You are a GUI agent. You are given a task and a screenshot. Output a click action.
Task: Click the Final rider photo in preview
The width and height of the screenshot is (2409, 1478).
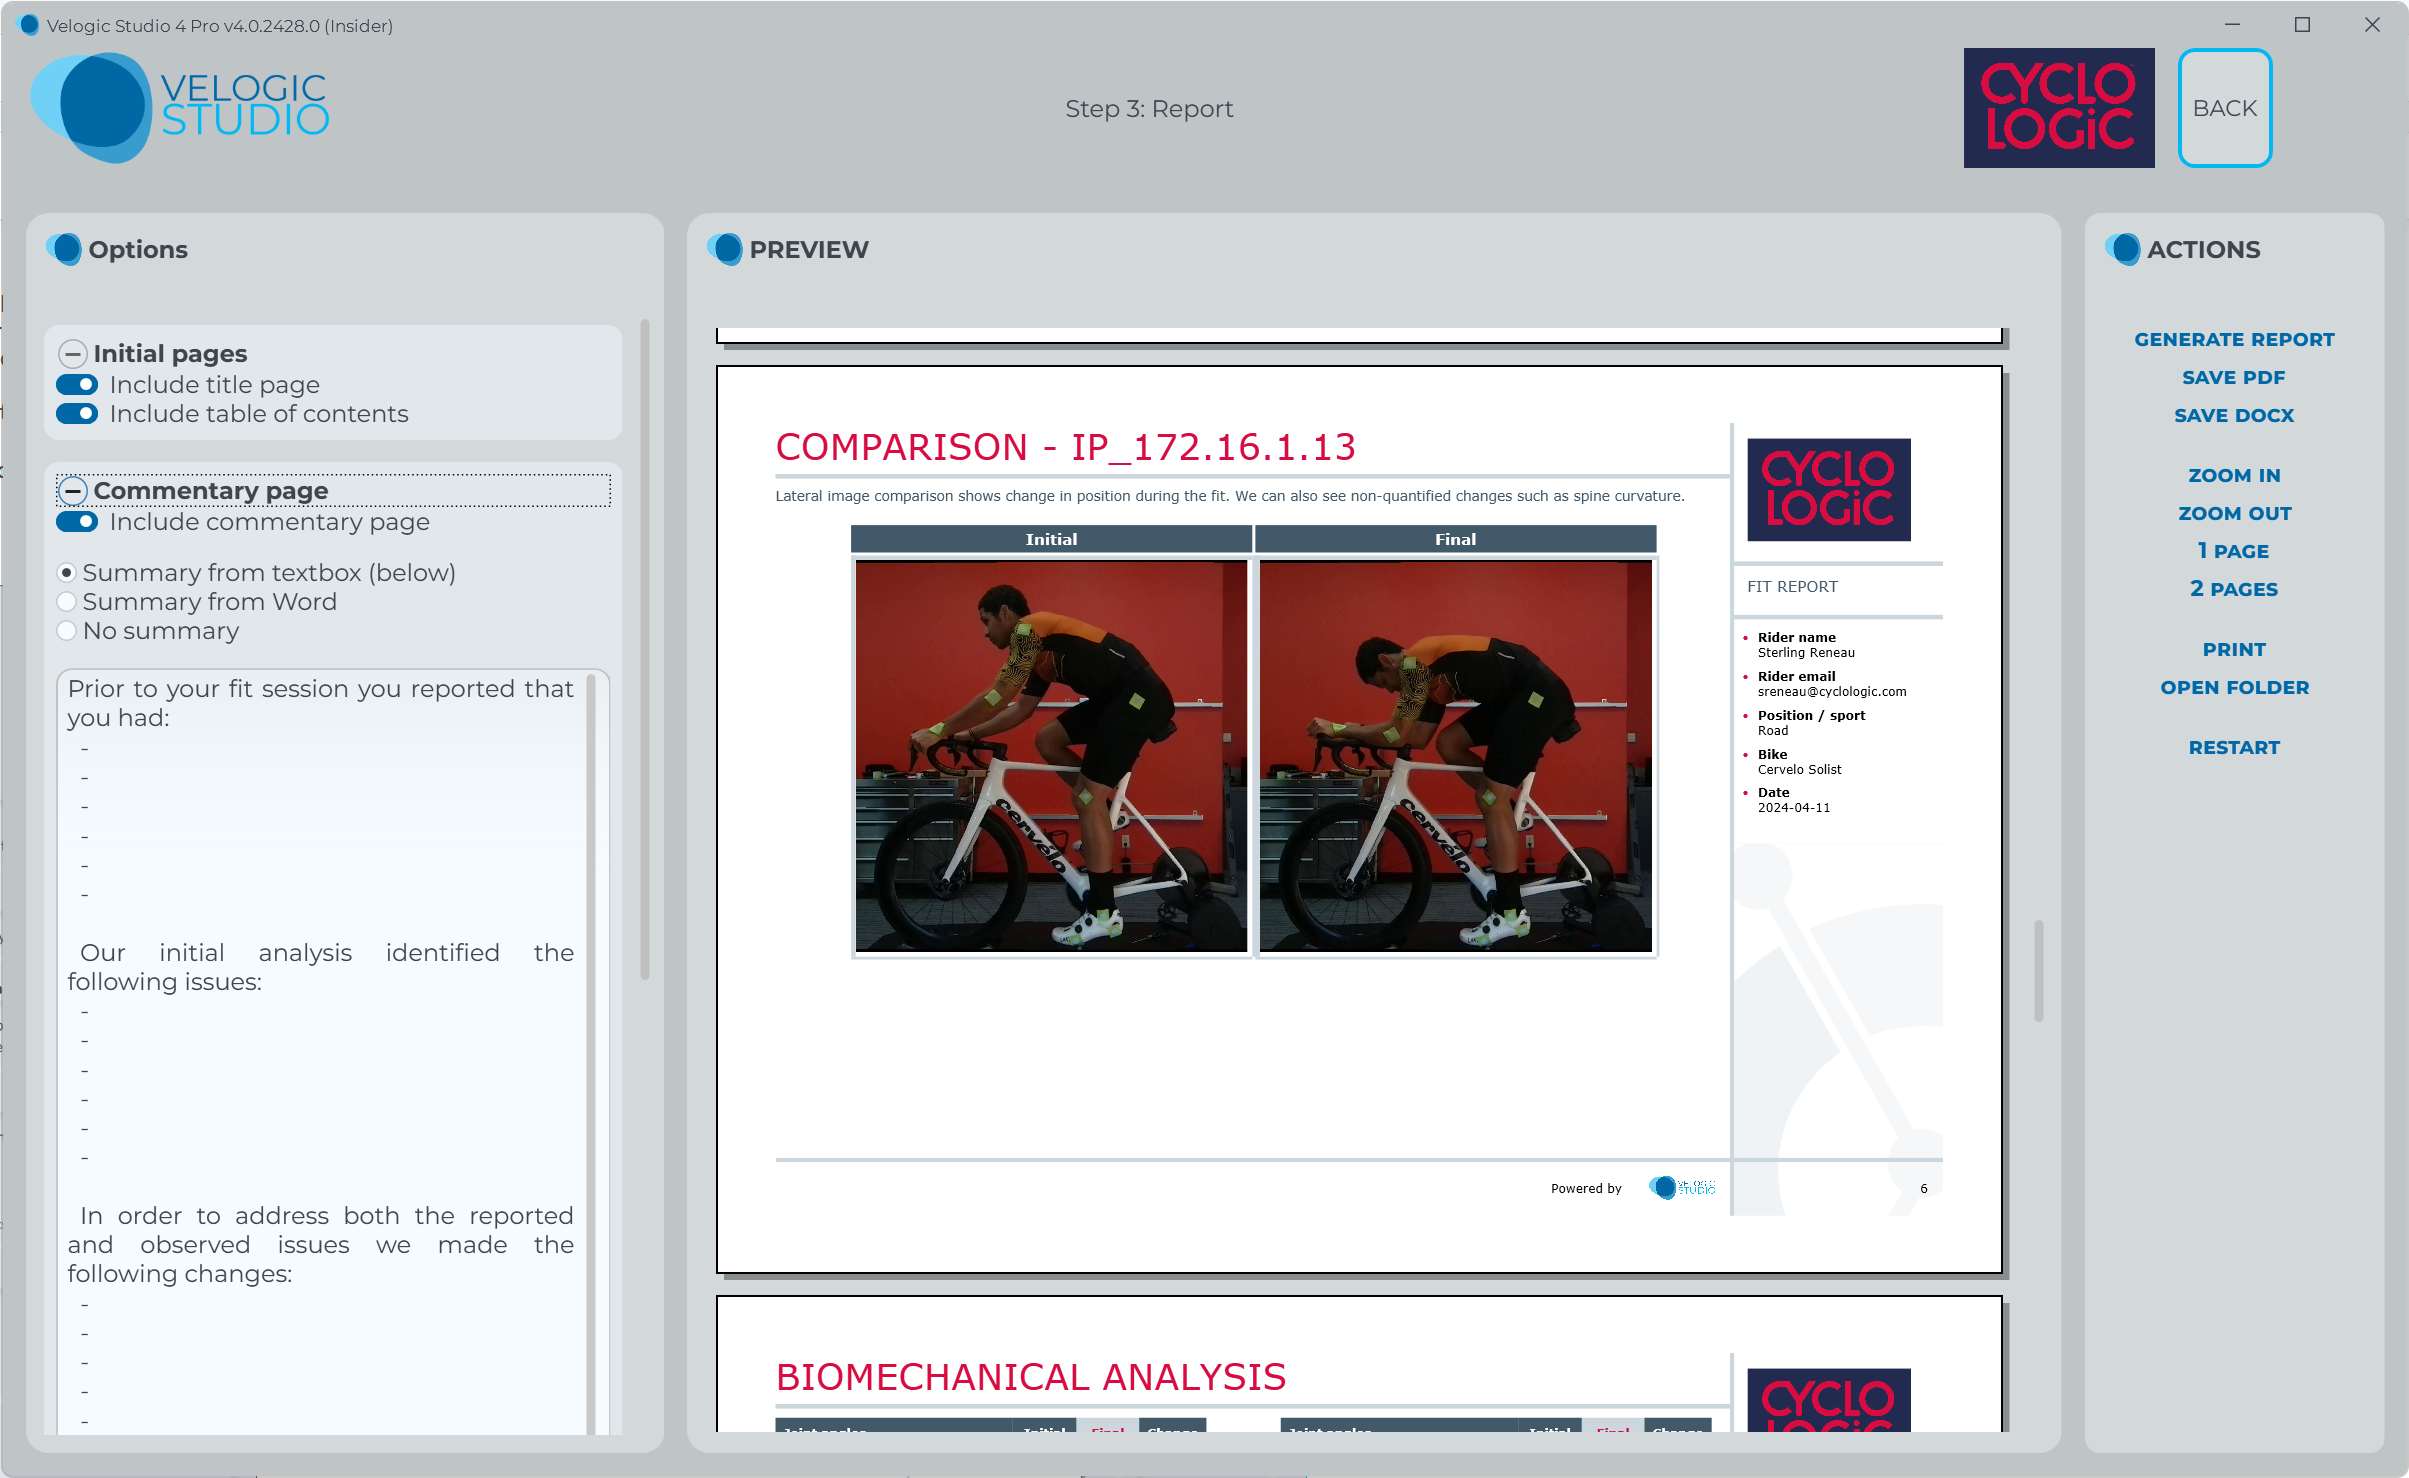pos(1455,756)
